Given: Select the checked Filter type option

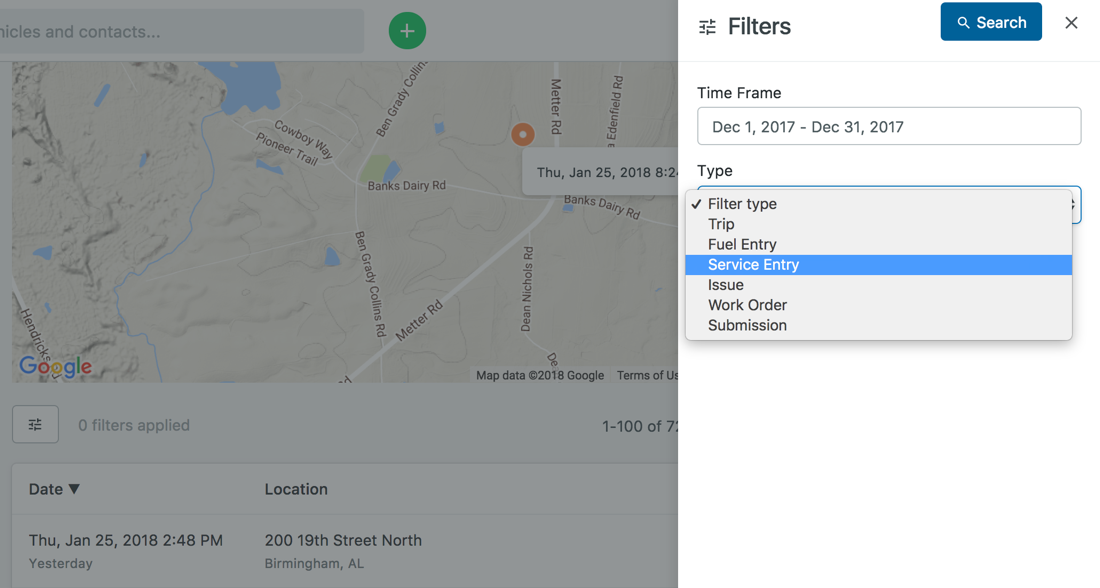Looking at the screenshot, I should (x=742, y=204).
